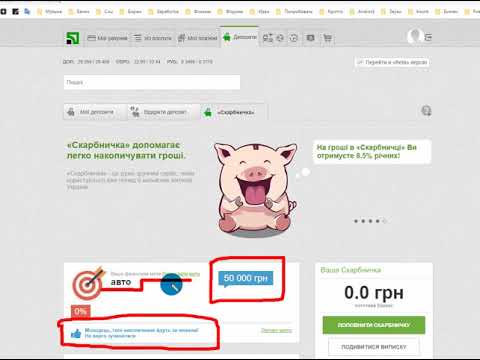Select the Депозити tab
This screenshot has height=360, width=480.
(x=240, y=37)
